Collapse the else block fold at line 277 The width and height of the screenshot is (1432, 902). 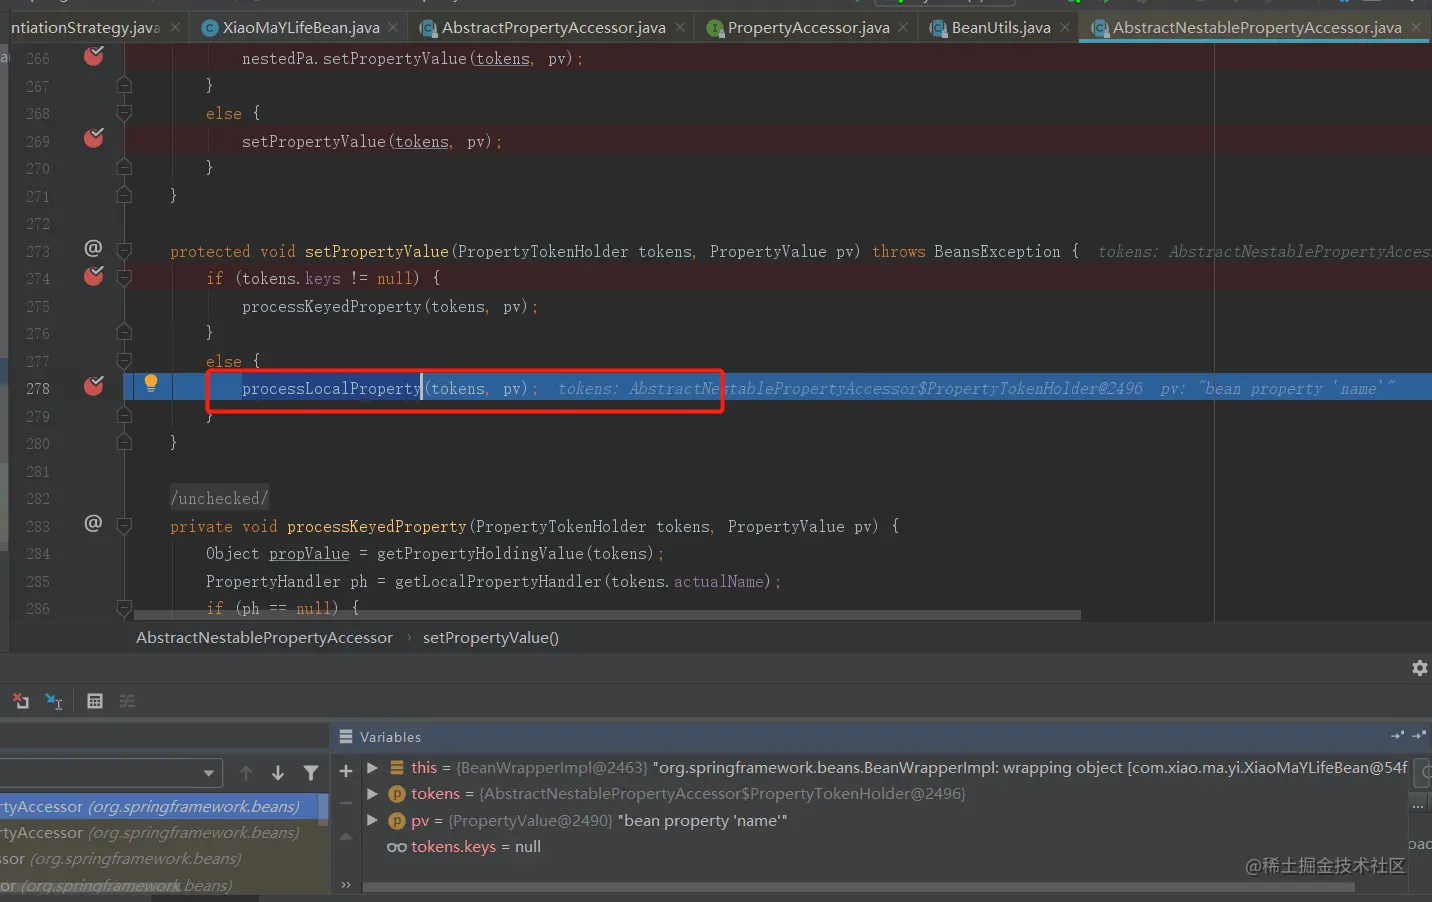[124, 361]
